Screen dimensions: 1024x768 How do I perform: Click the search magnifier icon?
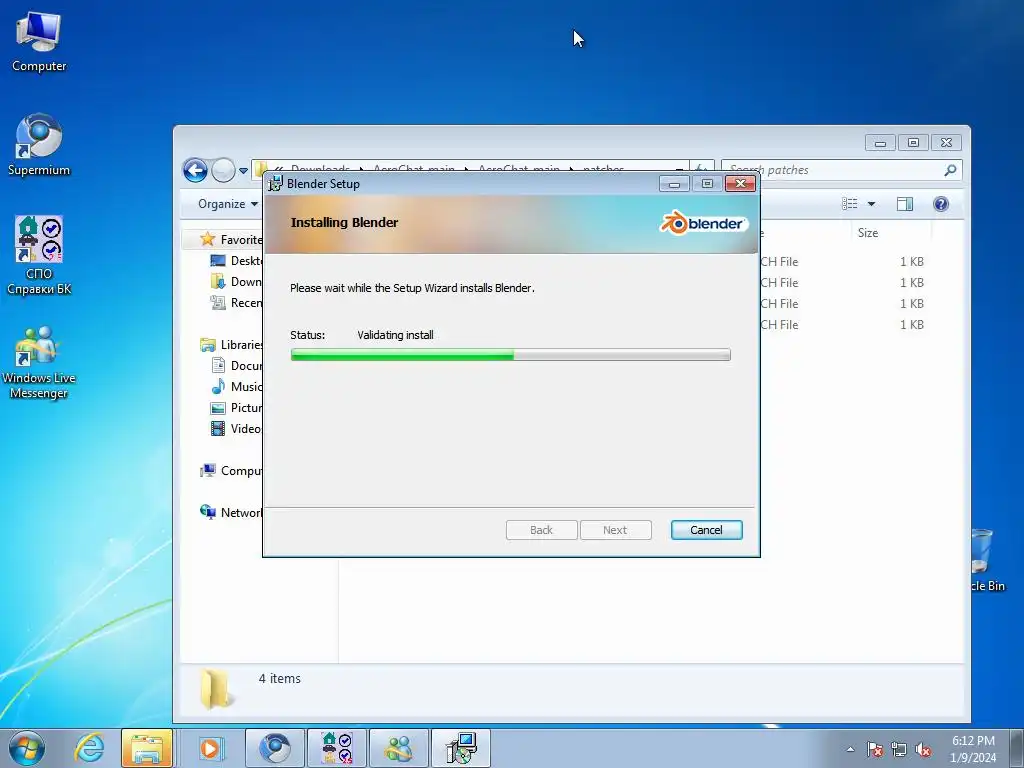coord(950,170)
